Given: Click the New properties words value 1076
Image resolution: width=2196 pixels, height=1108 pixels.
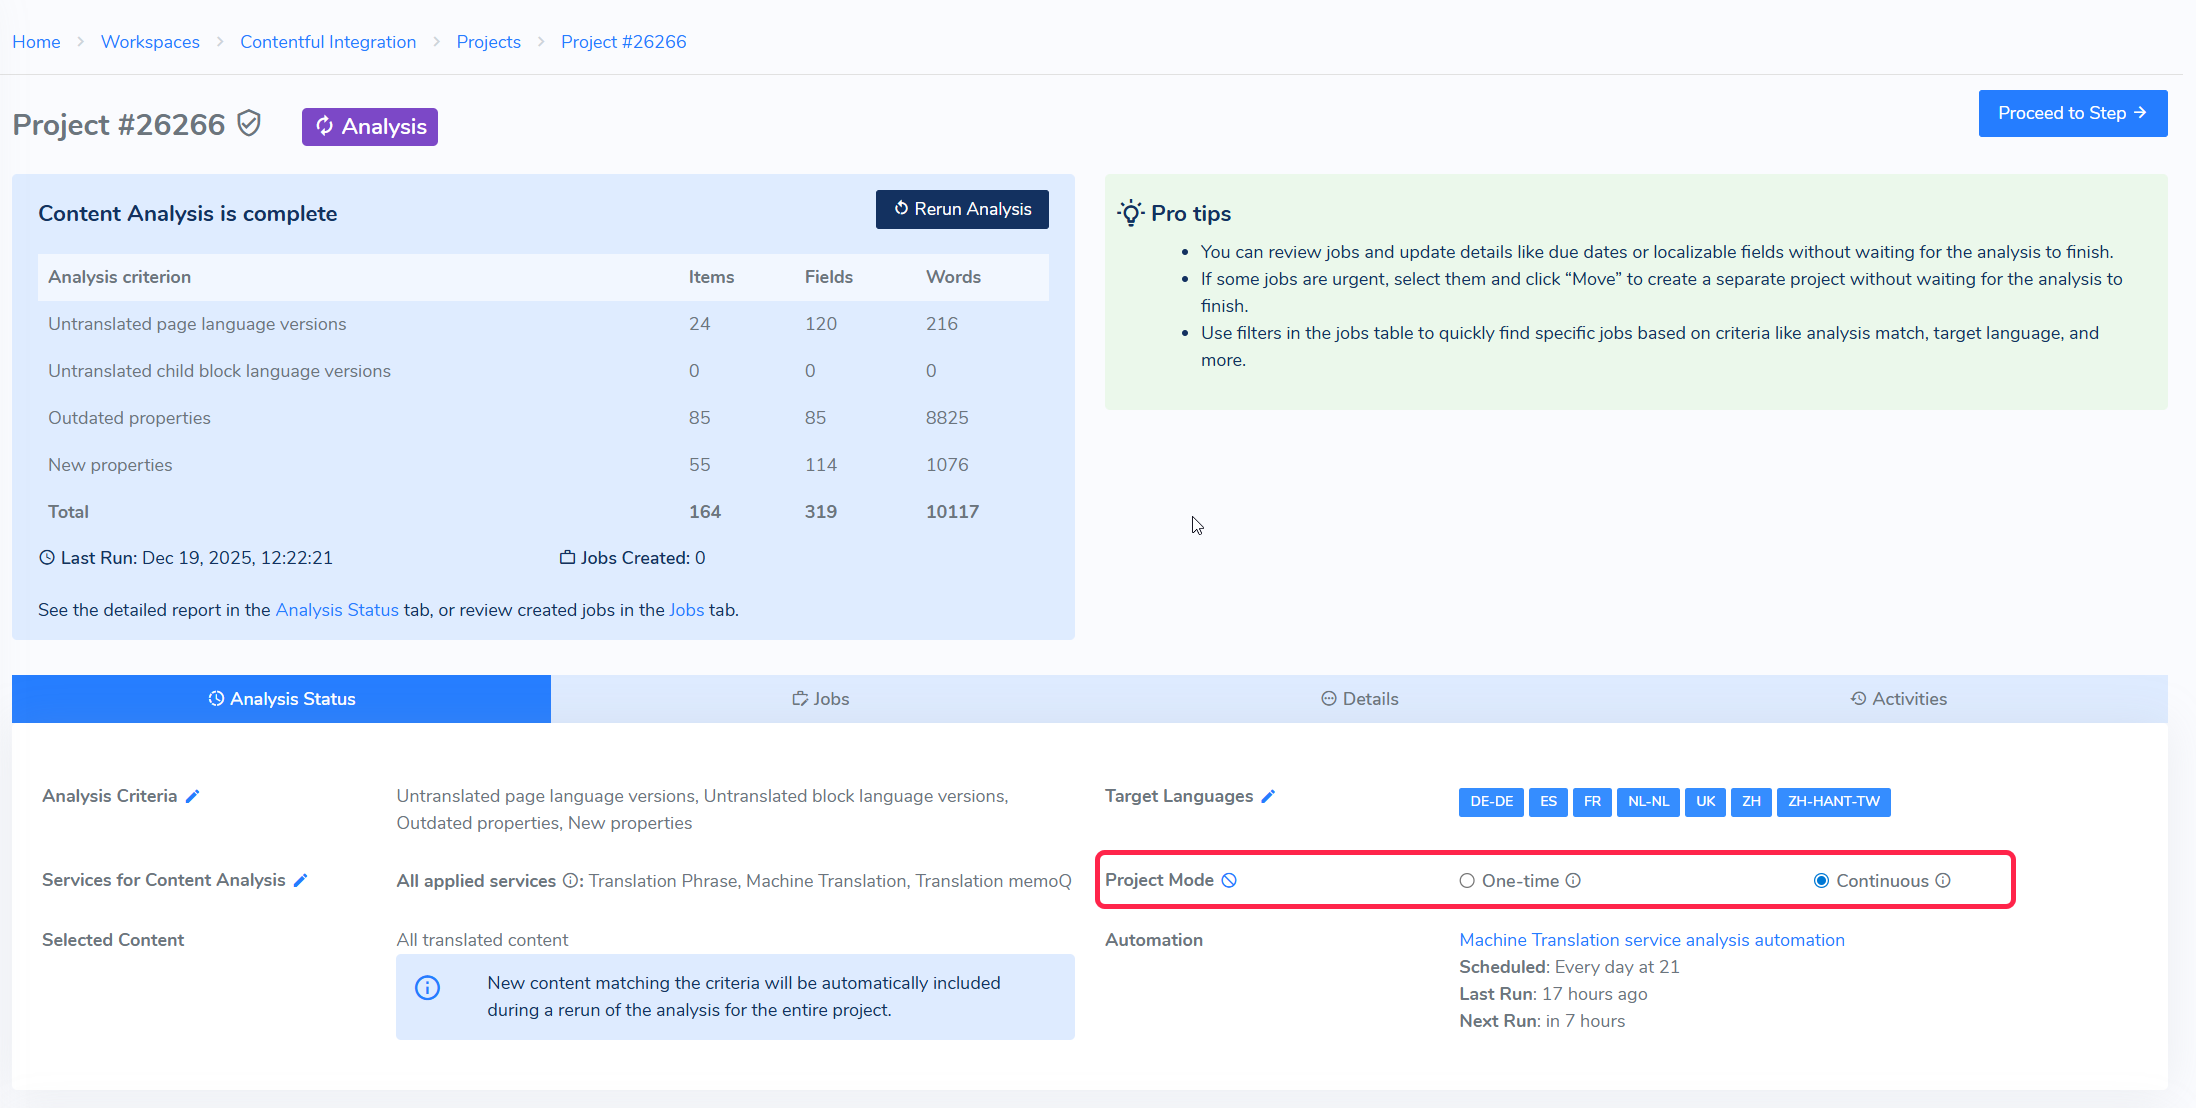Looking at the screenshot, I should click(947, 465).
